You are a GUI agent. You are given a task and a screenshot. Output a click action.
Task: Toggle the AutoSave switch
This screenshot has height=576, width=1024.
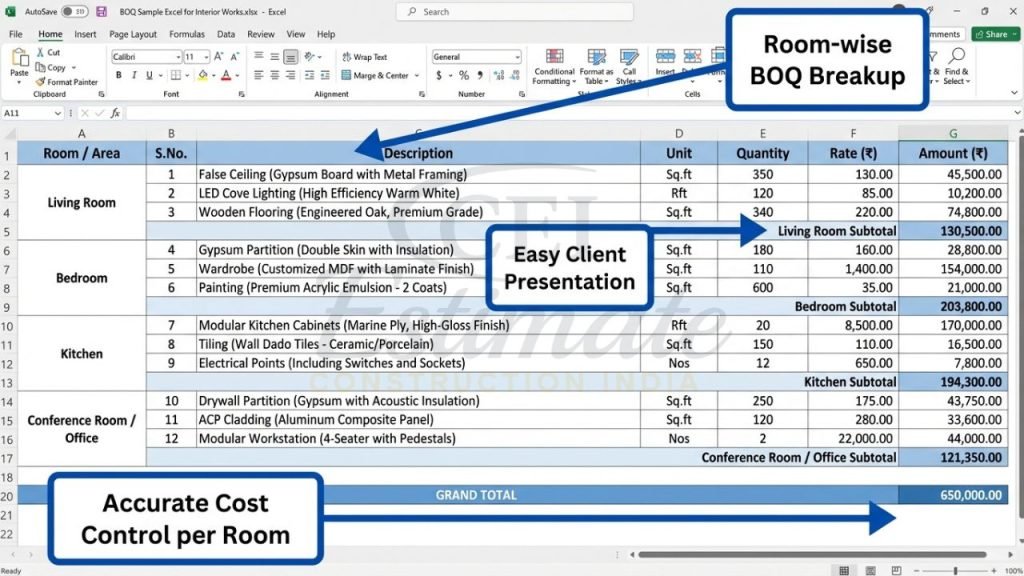click(x=74, y=12)
